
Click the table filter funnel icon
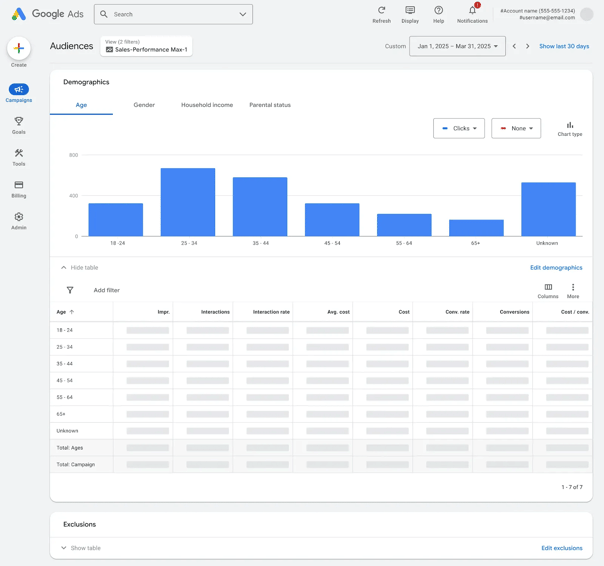click(x=70, y=290)
